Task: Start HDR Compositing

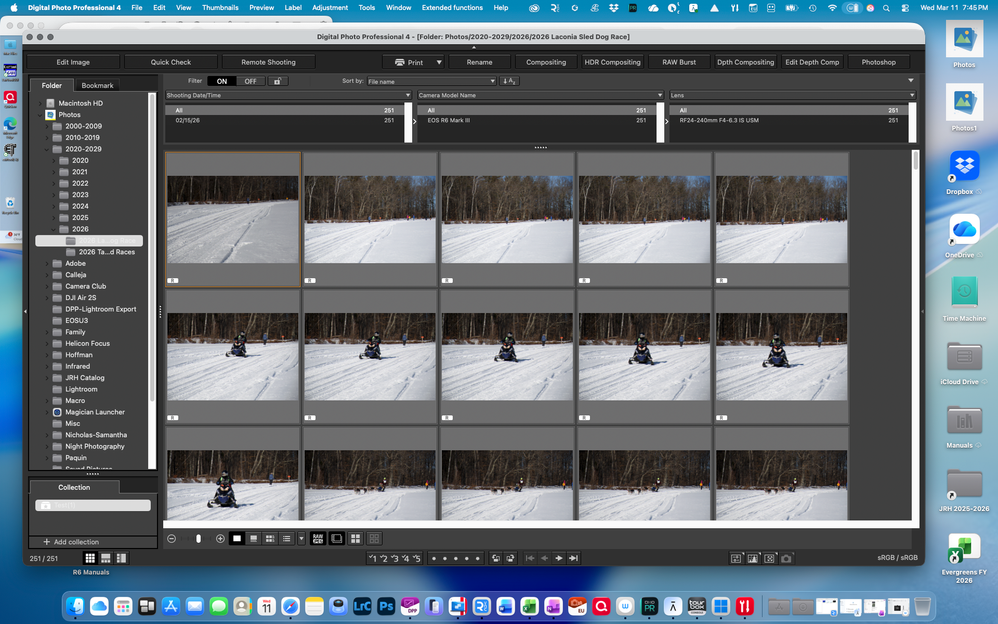Action: [612, 62]
